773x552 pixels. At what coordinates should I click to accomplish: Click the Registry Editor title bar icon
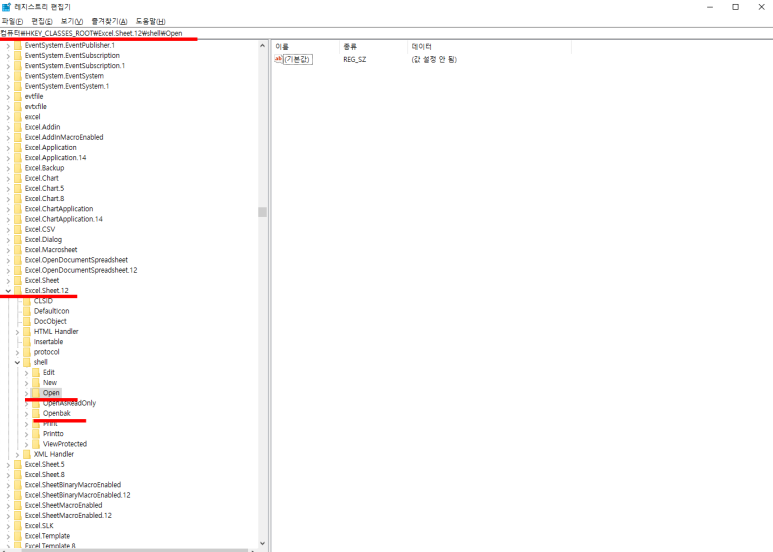pos(6,7)
